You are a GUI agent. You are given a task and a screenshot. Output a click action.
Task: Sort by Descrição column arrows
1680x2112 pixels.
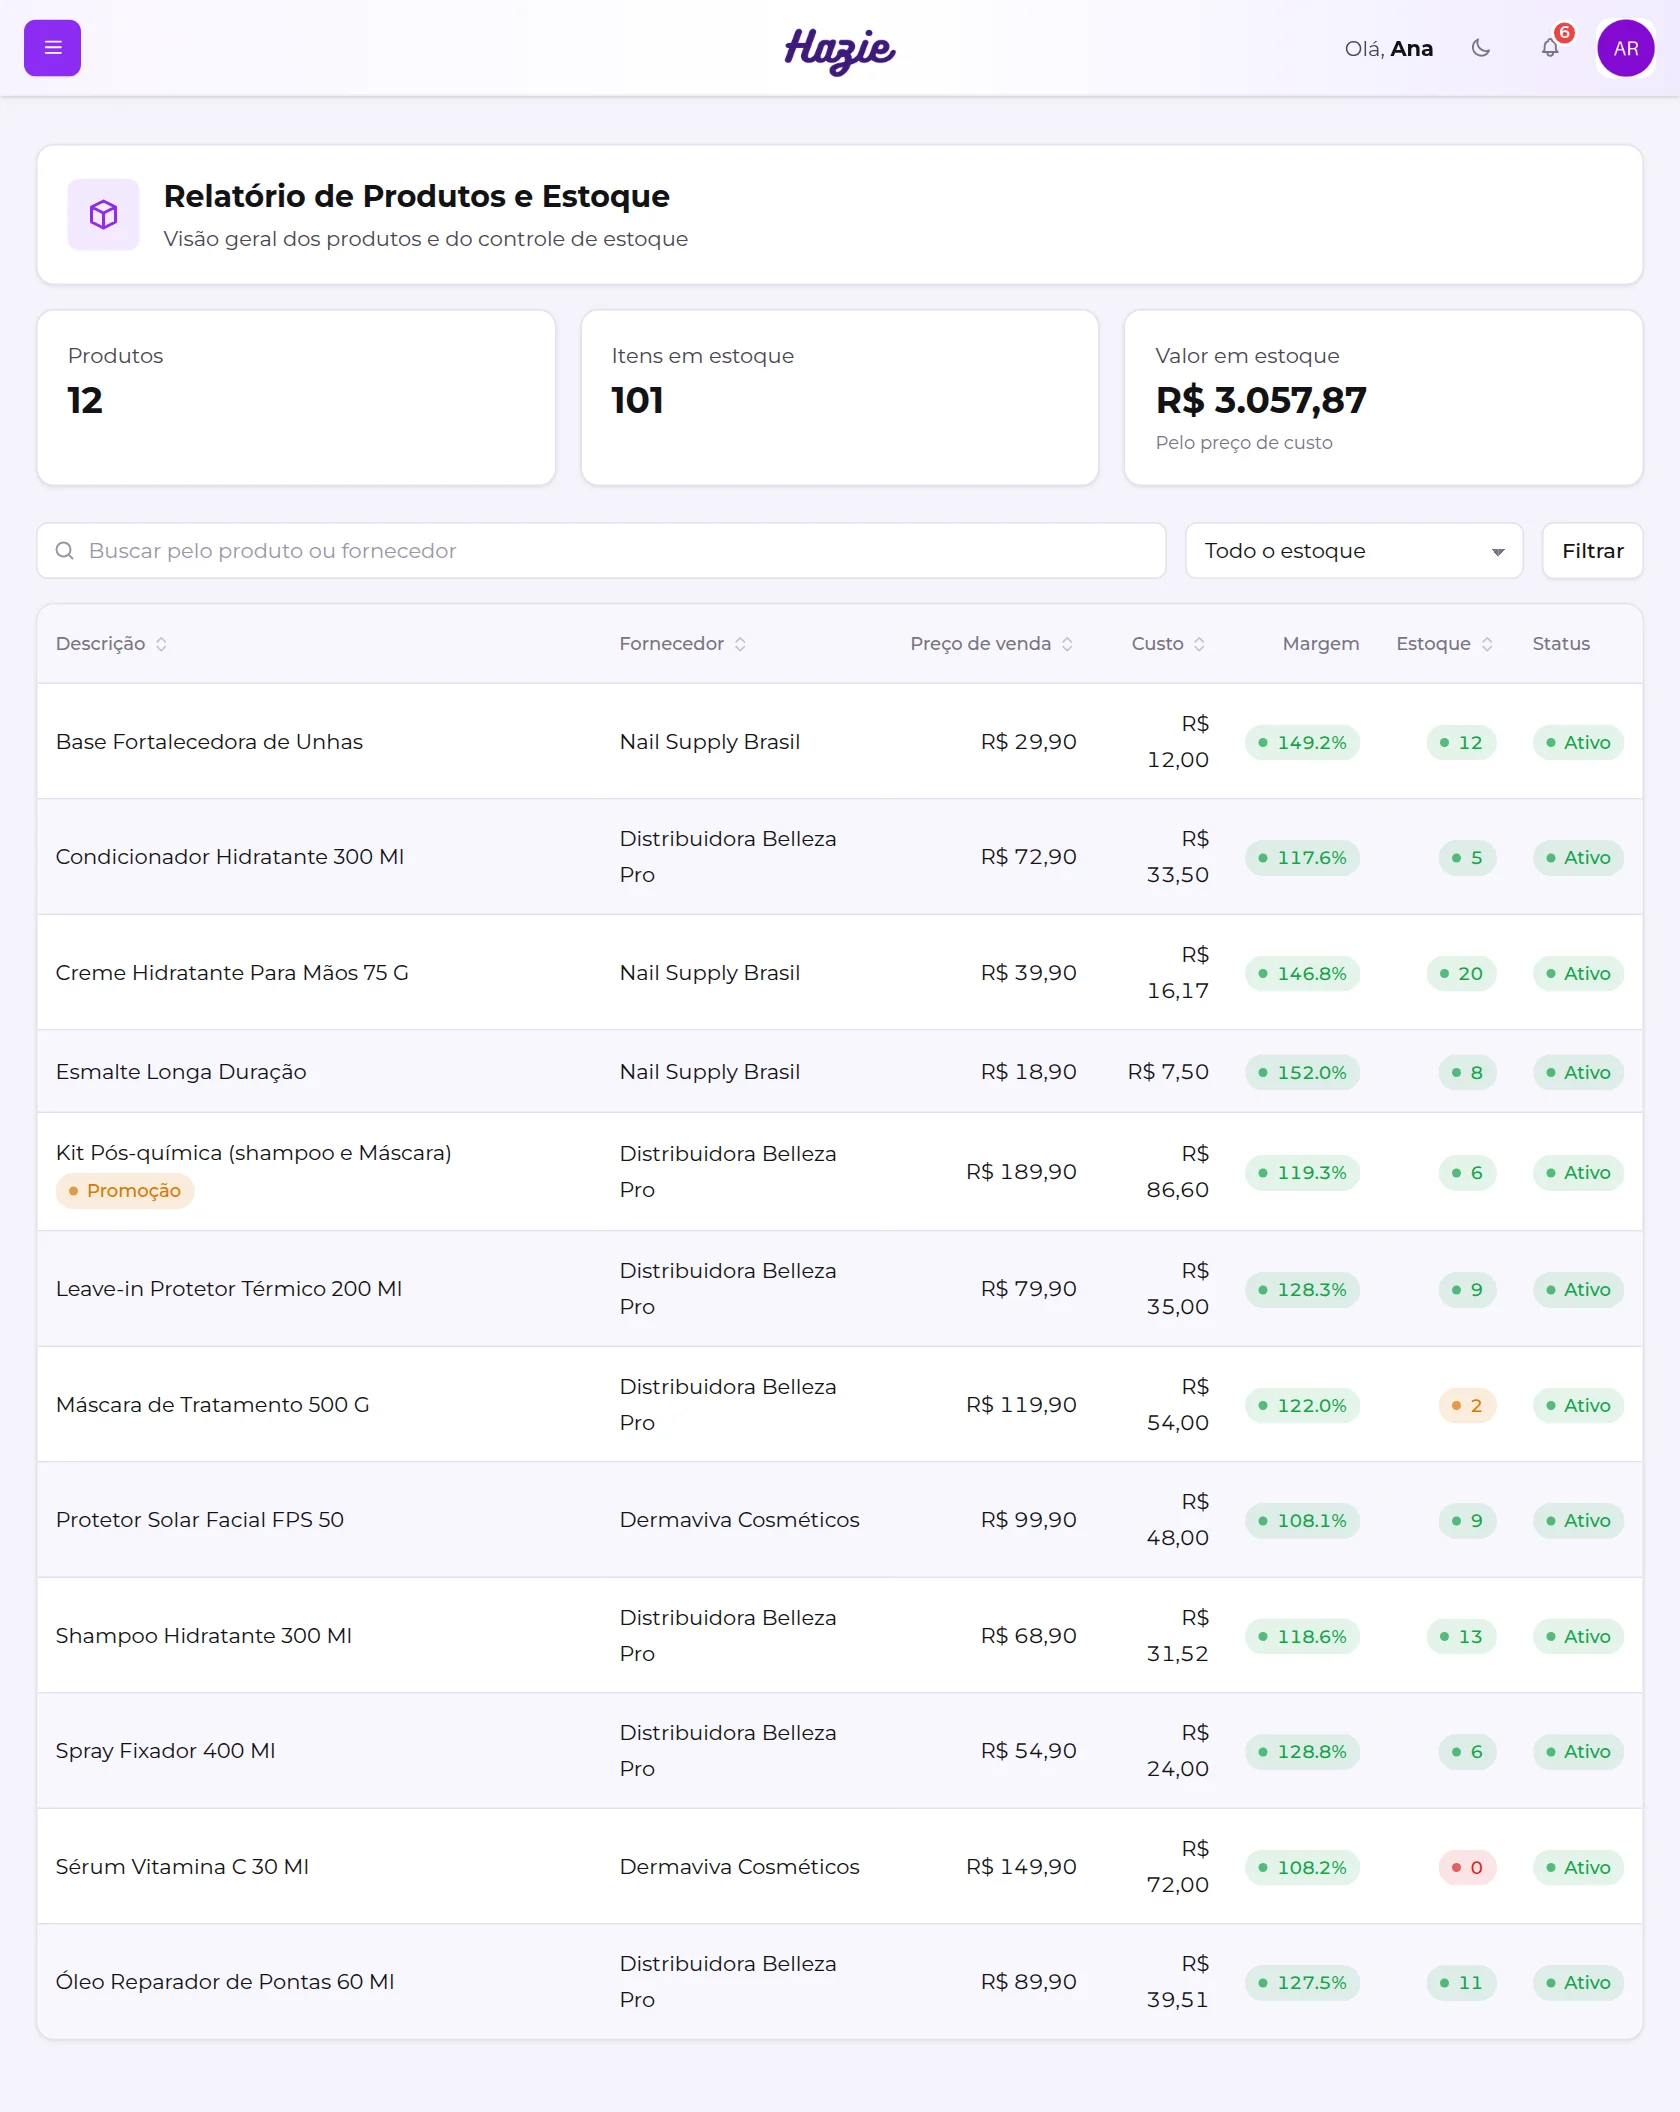click(x=161, y=644)
